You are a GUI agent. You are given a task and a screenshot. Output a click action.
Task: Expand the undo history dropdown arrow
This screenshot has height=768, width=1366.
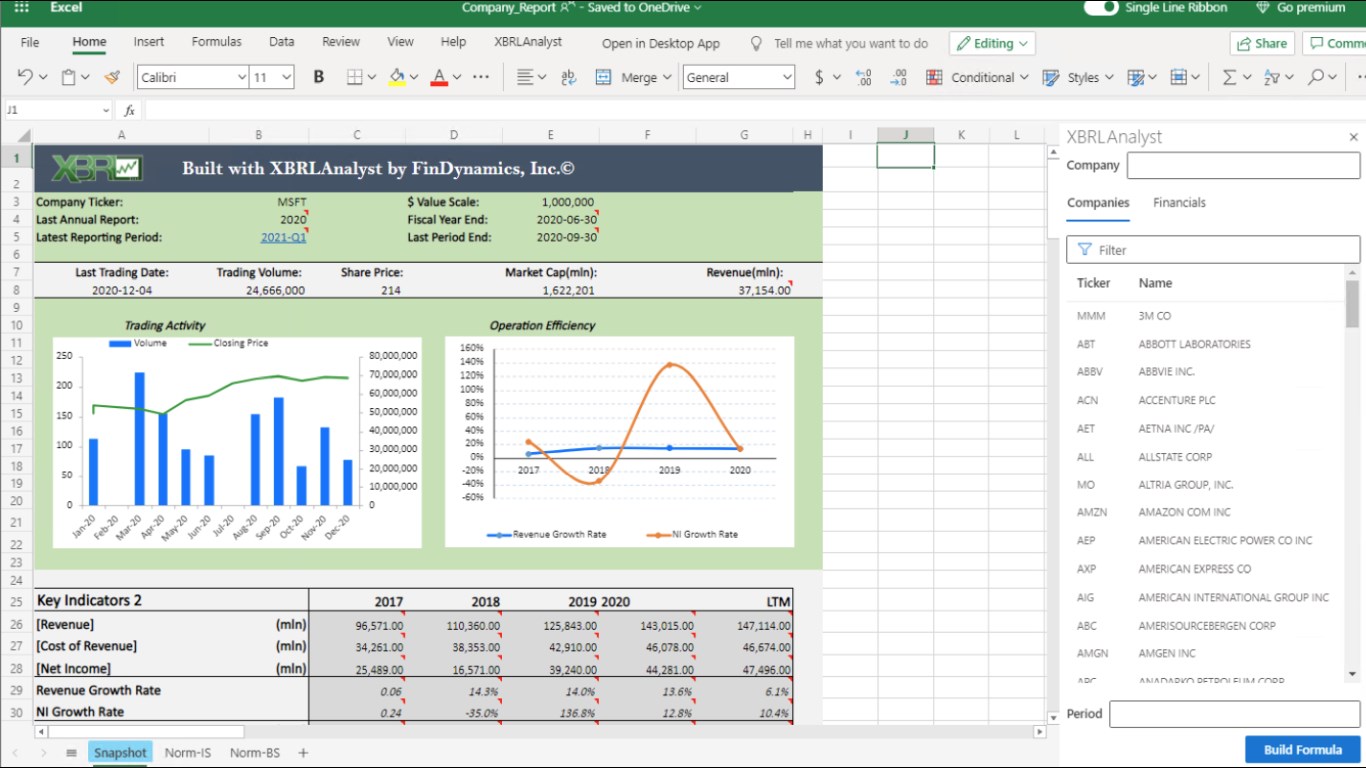[41, 77]
